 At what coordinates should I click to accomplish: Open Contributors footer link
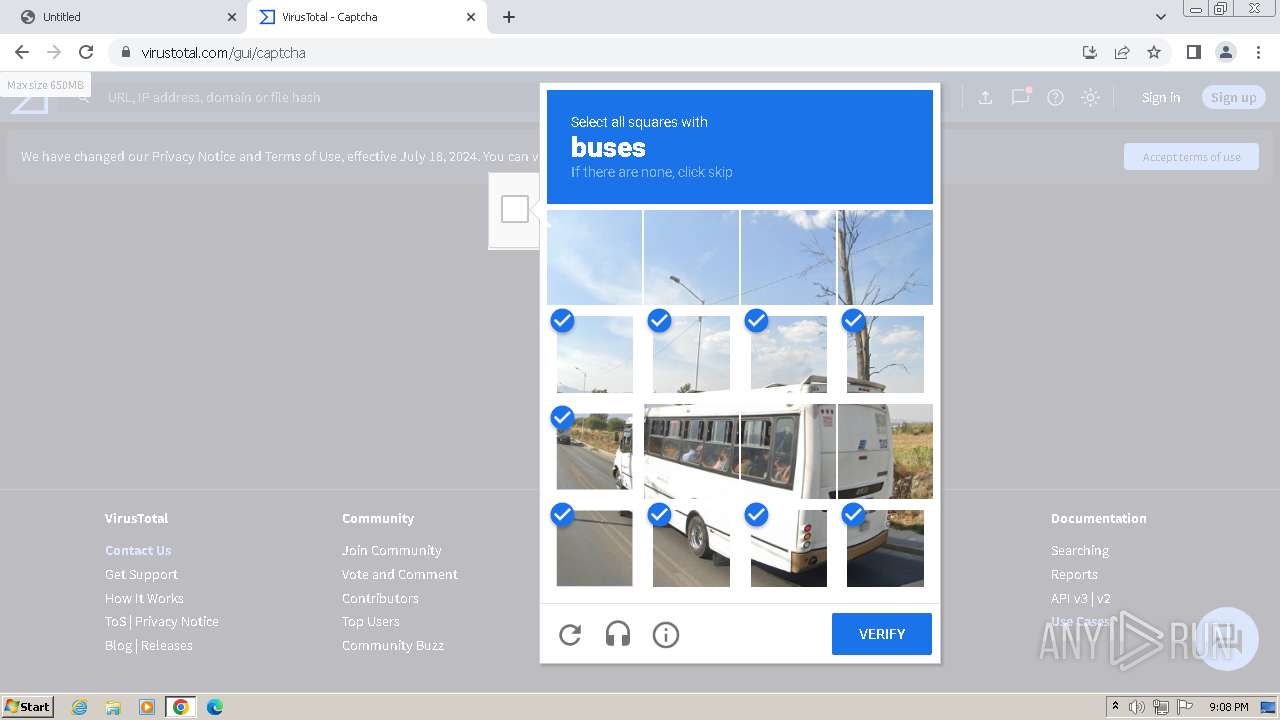380,598
